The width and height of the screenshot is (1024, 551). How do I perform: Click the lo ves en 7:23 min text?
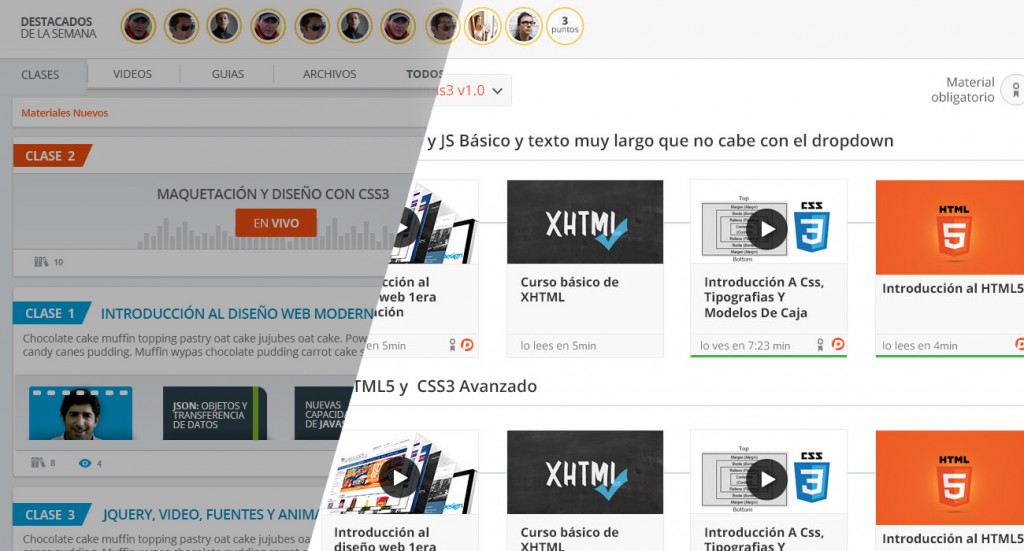[x=744, y=346]
